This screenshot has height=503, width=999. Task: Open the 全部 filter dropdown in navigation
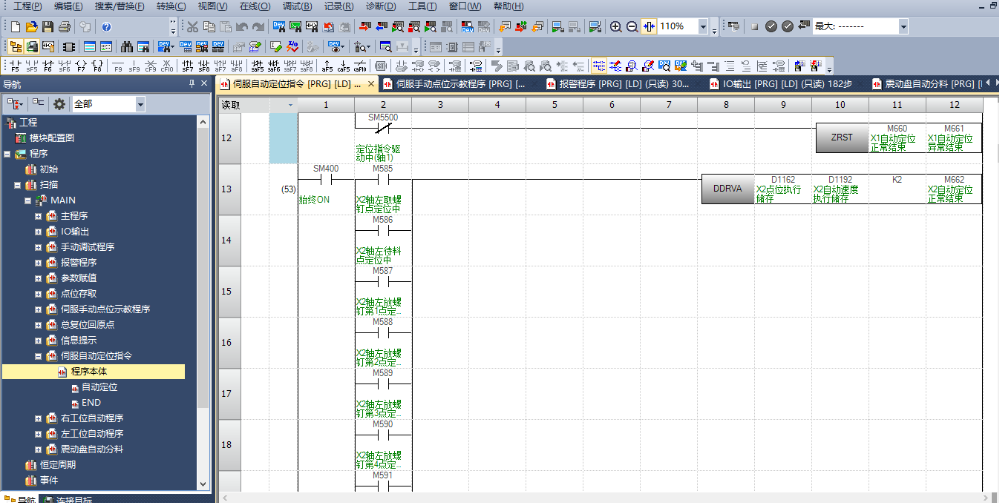[x=140, y=104]
